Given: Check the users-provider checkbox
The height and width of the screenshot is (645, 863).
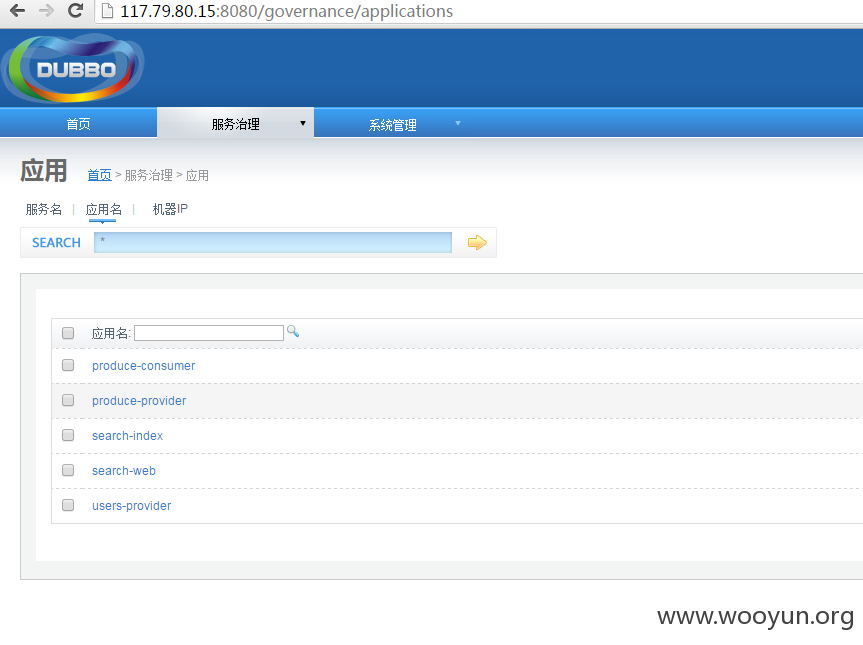Looking at the screenshot, I should click(68, 505).
